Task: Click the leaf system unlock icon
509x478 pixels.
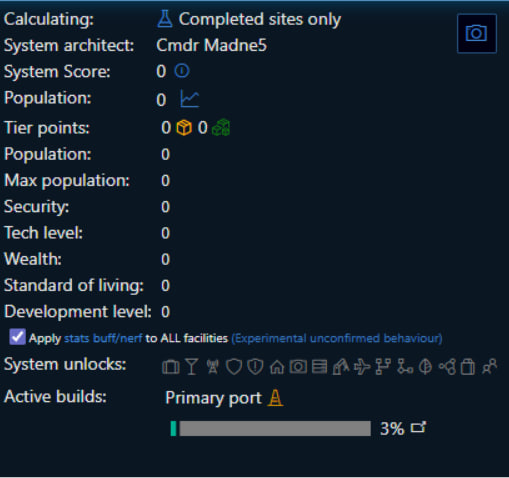Action: pos(425,367)
